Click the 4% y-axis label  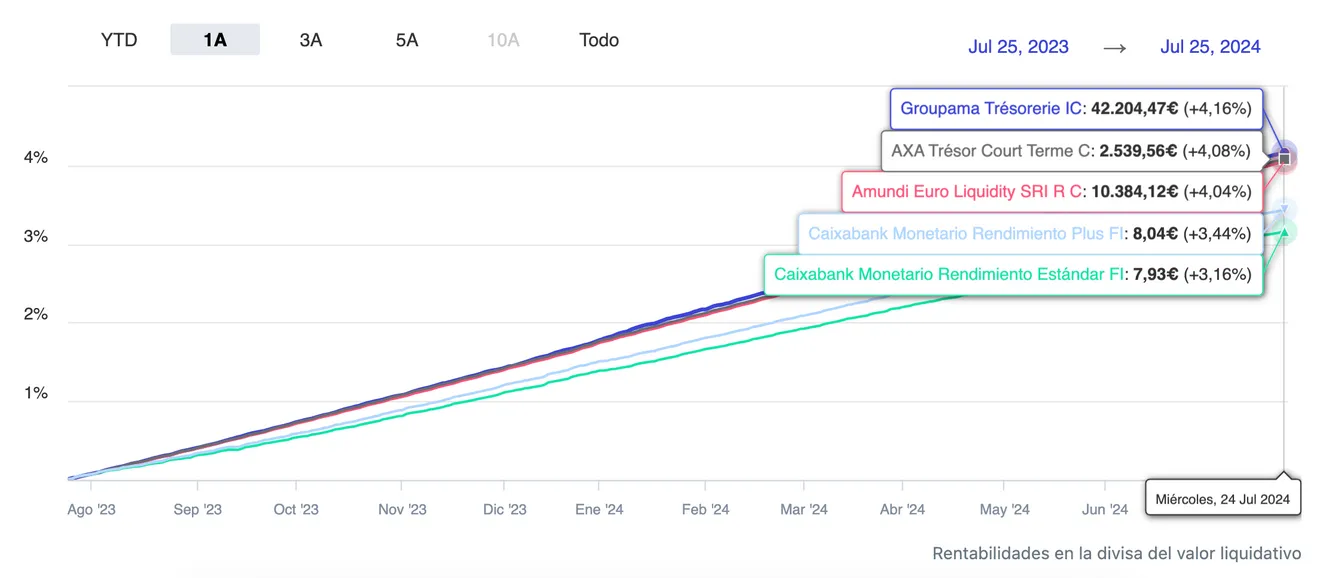point(36,158)
